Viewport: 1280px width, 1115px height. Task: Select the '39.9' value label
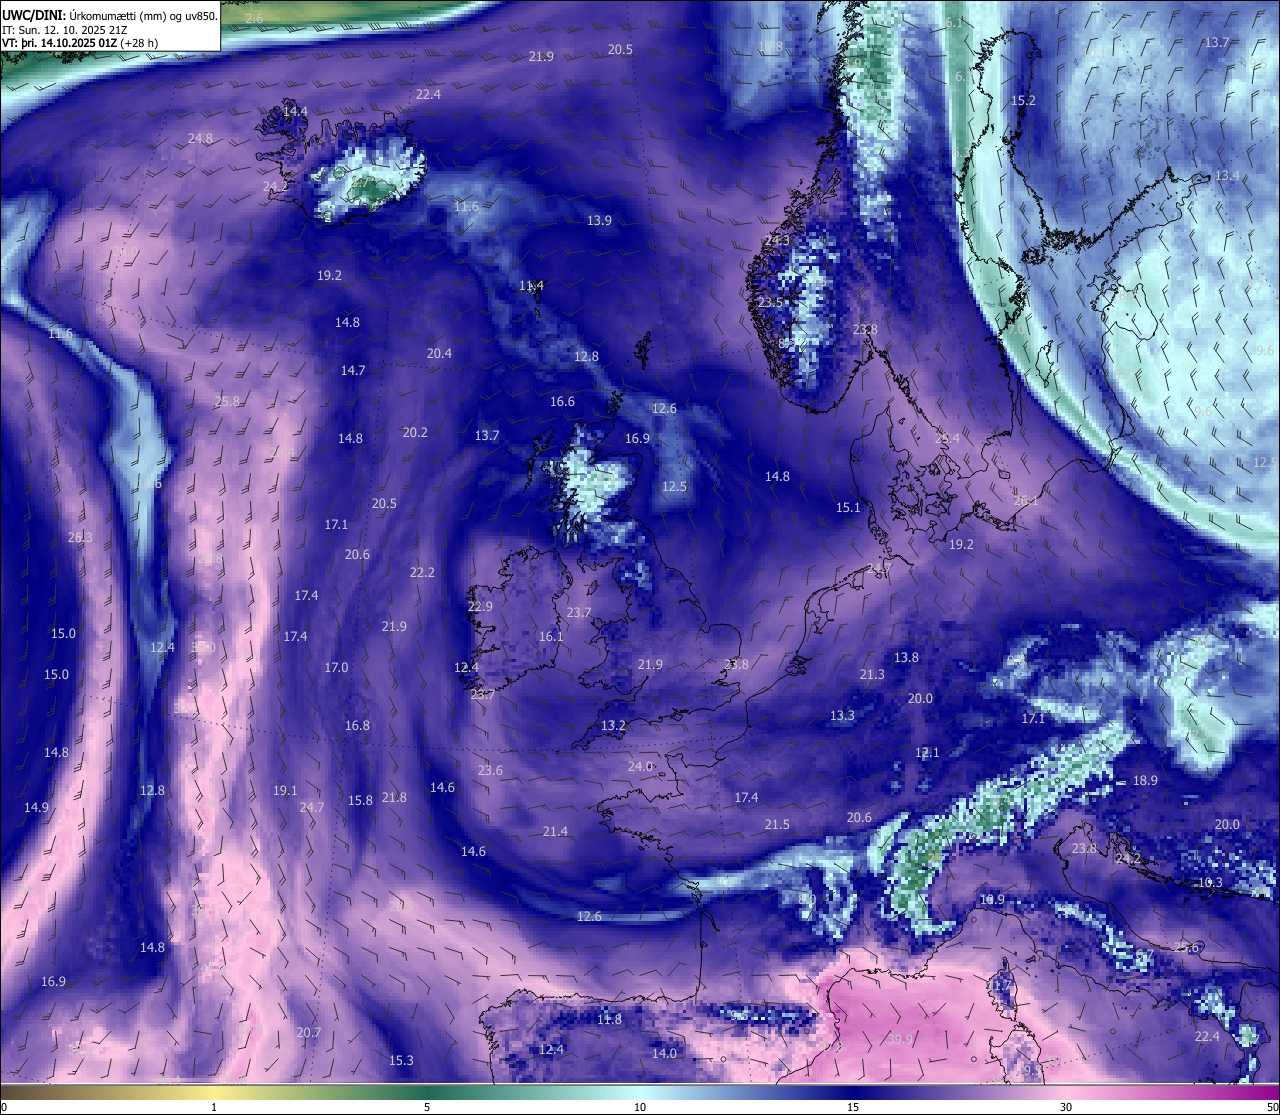coord(900,1039)
